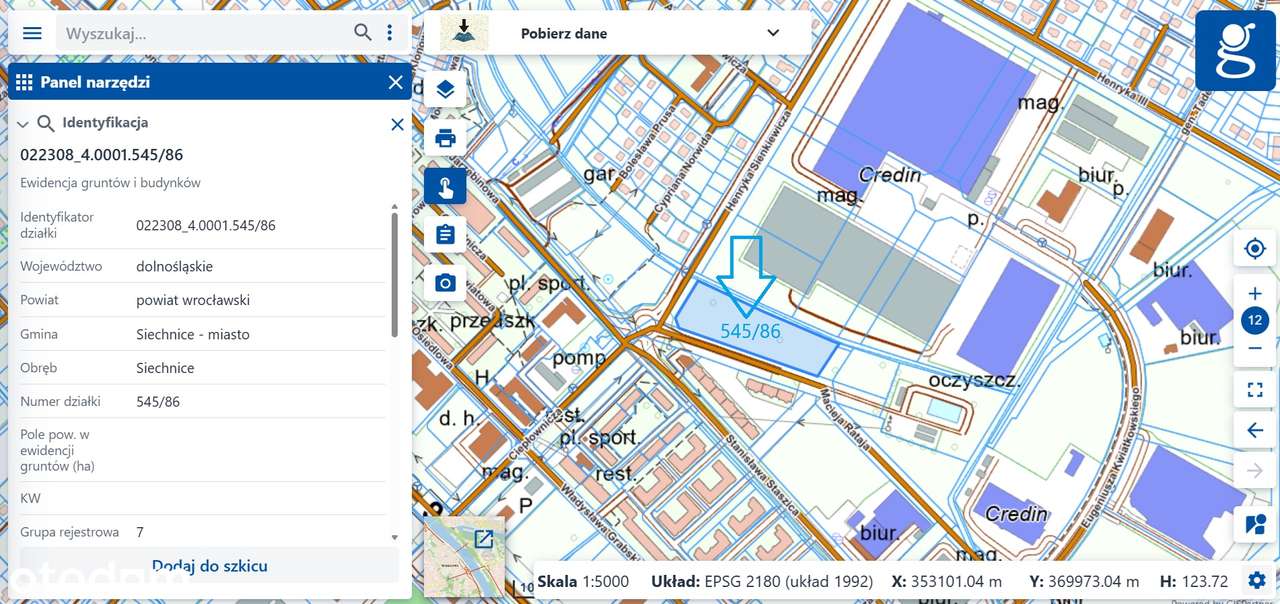This screenshot has width=1280, height=604.
Task: Open the overview minimap in new window
Action: coord(484,540)
